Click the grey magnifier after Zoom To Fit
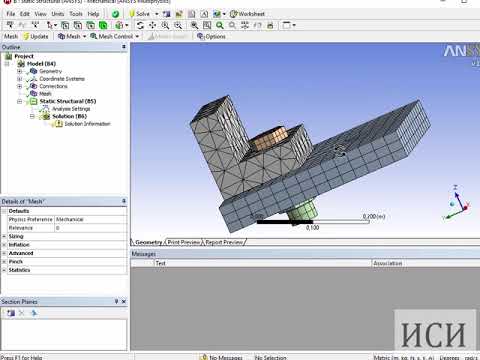Image resolution: width=480 pixels, height=360 pixels. 232,25
